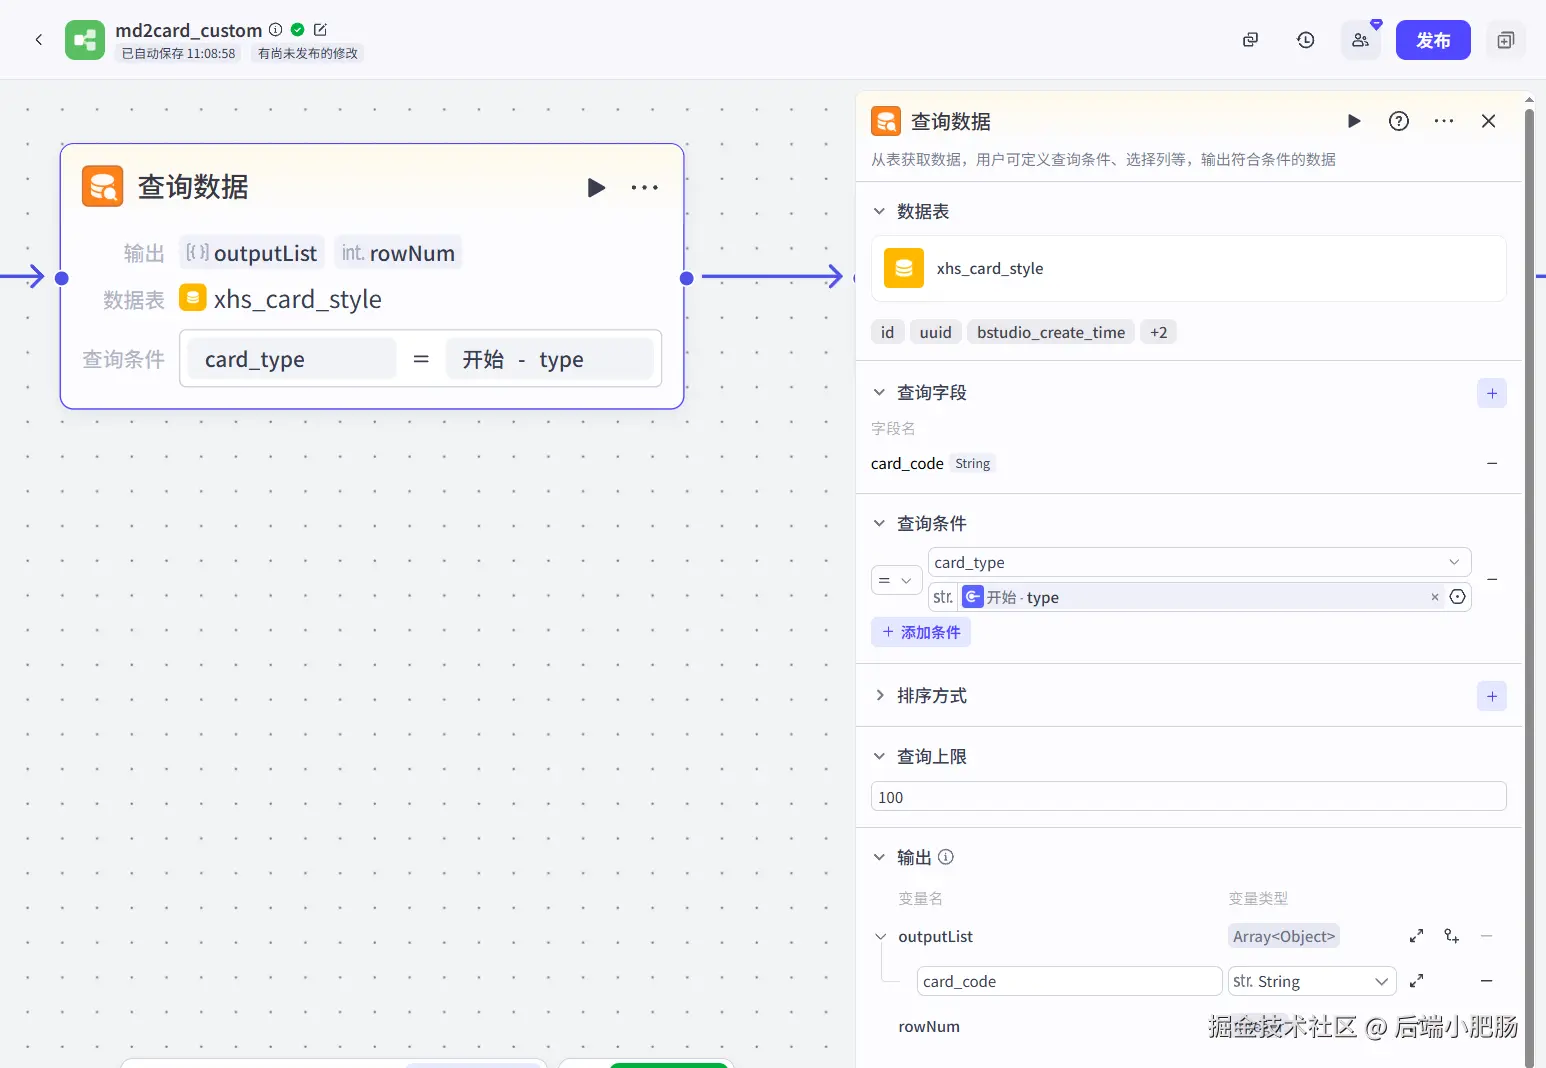This screenshot has width=1546, height=1068.
Task: Edit the workflow name pencil icon
Action: (x=320, y=30)
